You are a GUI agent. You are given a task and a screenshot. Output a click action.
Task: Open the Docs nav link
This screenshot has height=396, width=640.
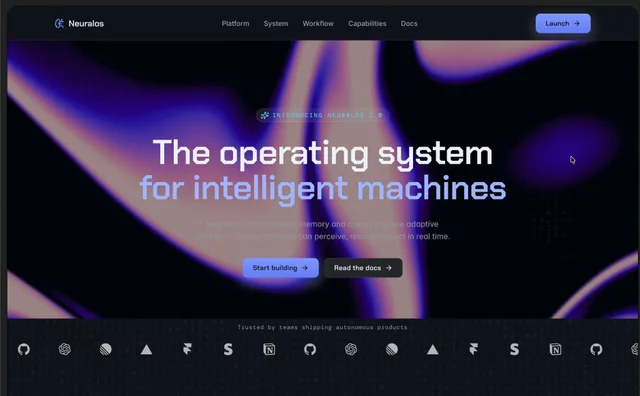[409, 24]
